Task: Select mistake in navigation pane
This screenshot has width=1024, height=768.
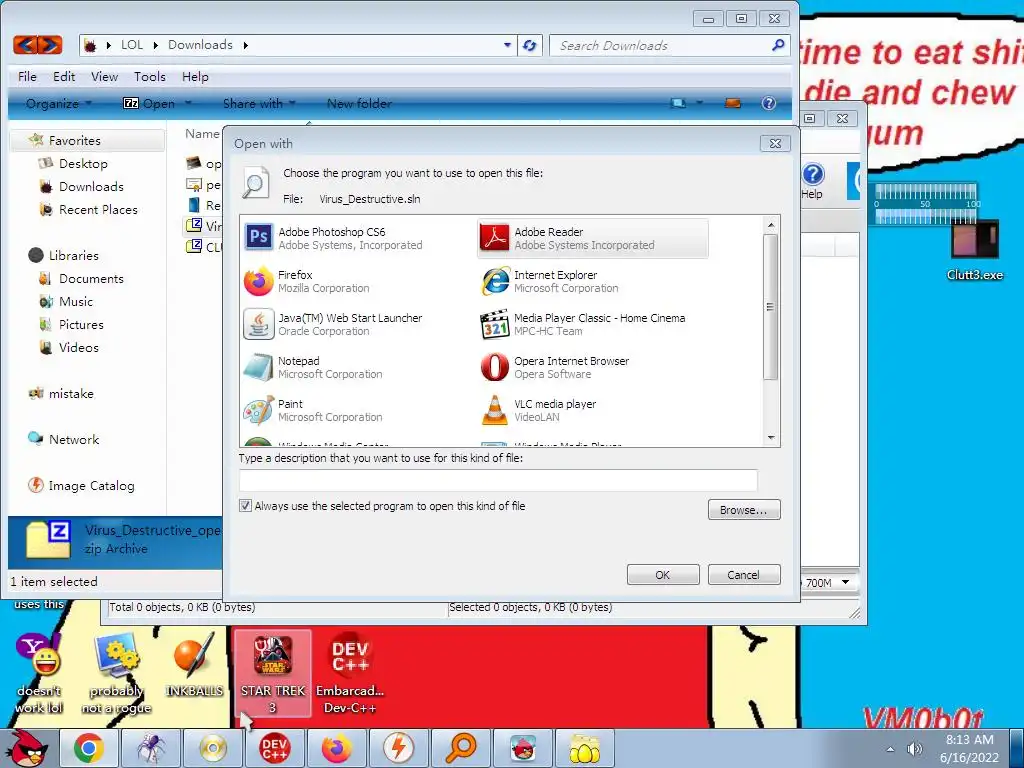Action: pyautogui.click(x=71, y=393)
